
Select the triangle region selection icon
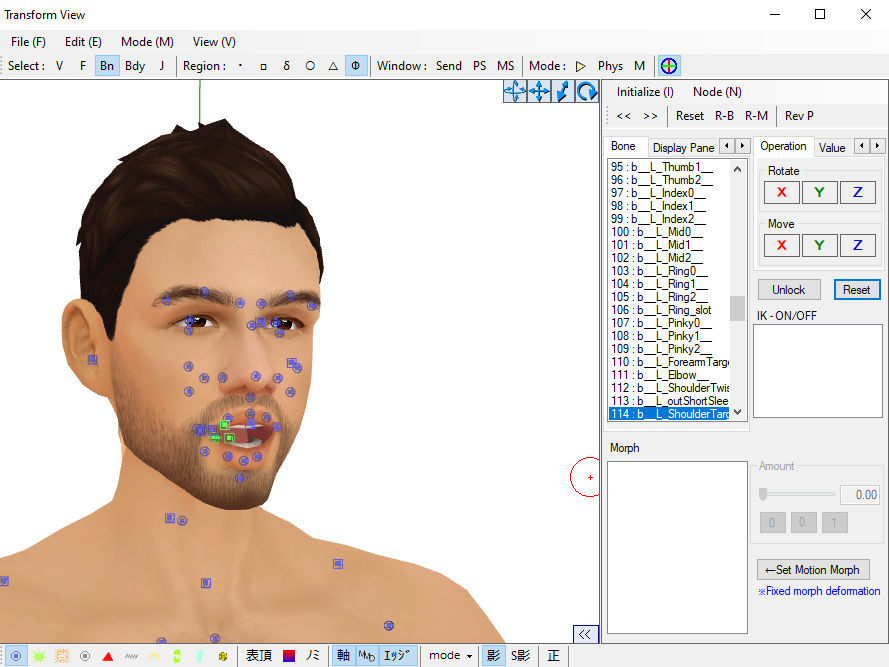(x=333, y=66)
